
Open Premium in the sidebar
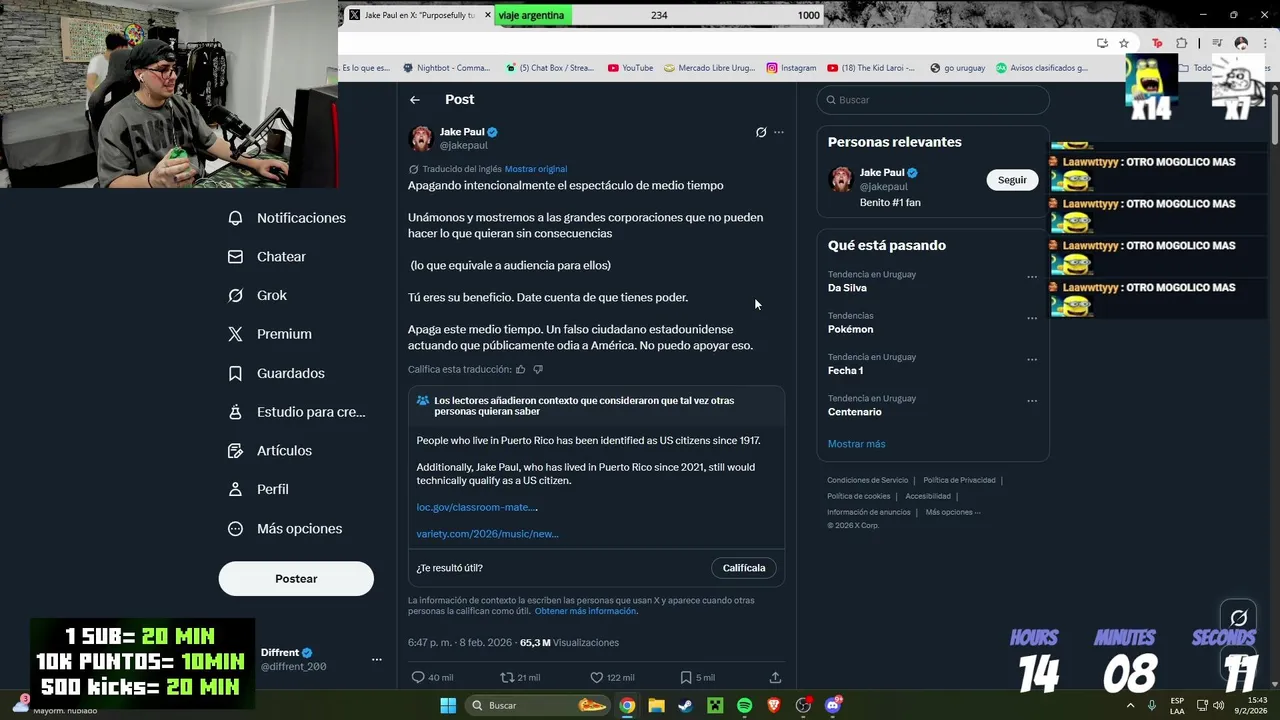(270, 334)
